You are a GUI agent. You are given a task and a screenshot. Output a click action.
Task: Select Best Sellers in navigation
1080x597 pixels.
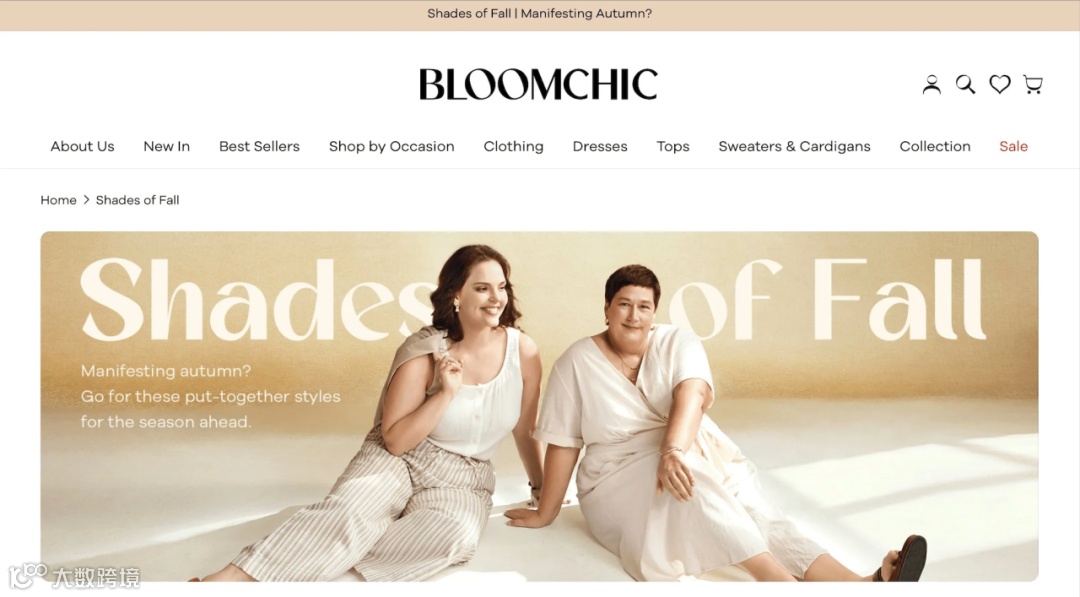[x=259, y=146]
